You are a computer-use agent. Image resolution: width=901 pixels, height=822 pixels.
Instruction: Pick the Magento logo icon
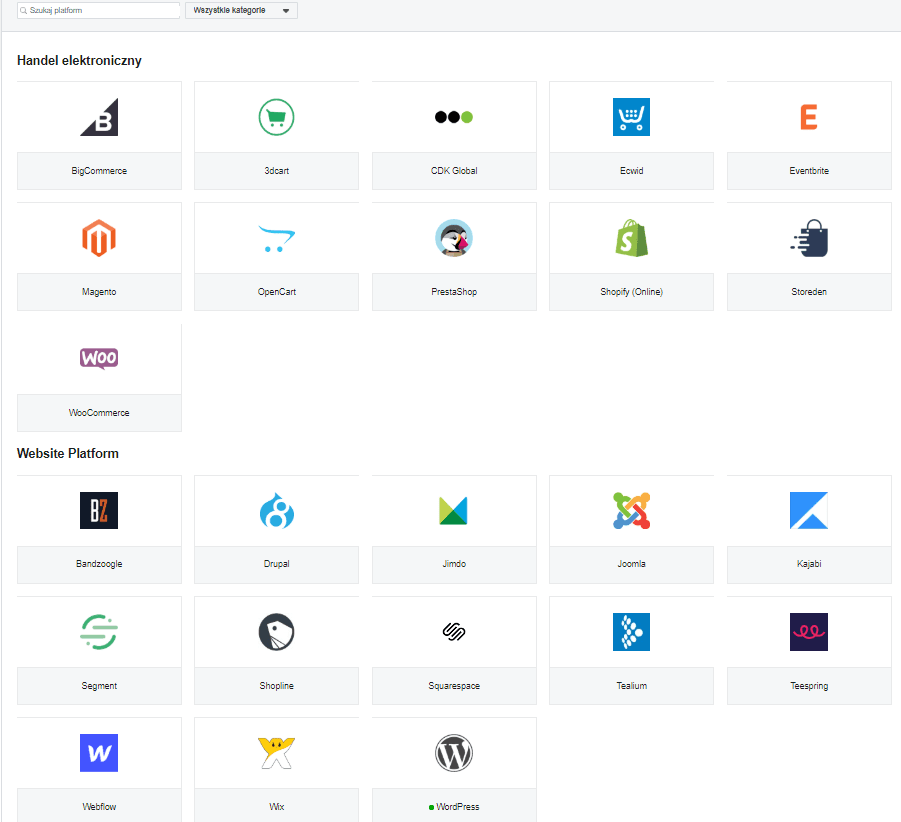99,238
